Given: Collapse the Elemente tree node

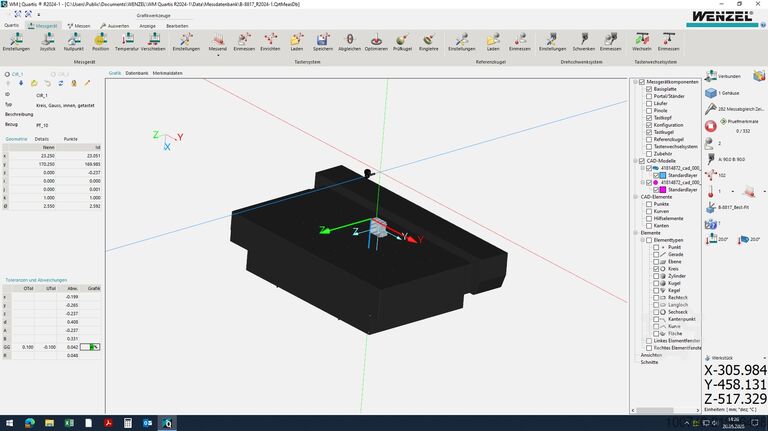Looking at the screenshot, I should pyautogui.click(x=635, y=233).
